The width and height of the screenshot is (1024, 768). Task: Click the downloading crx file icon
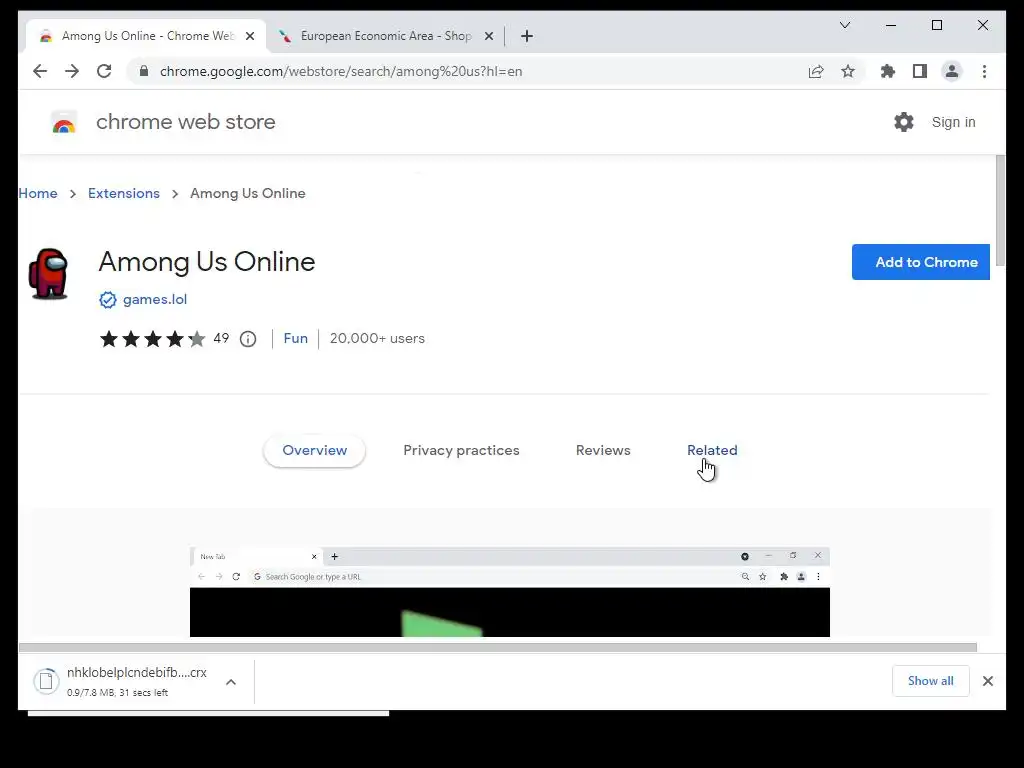coord(46,681)
